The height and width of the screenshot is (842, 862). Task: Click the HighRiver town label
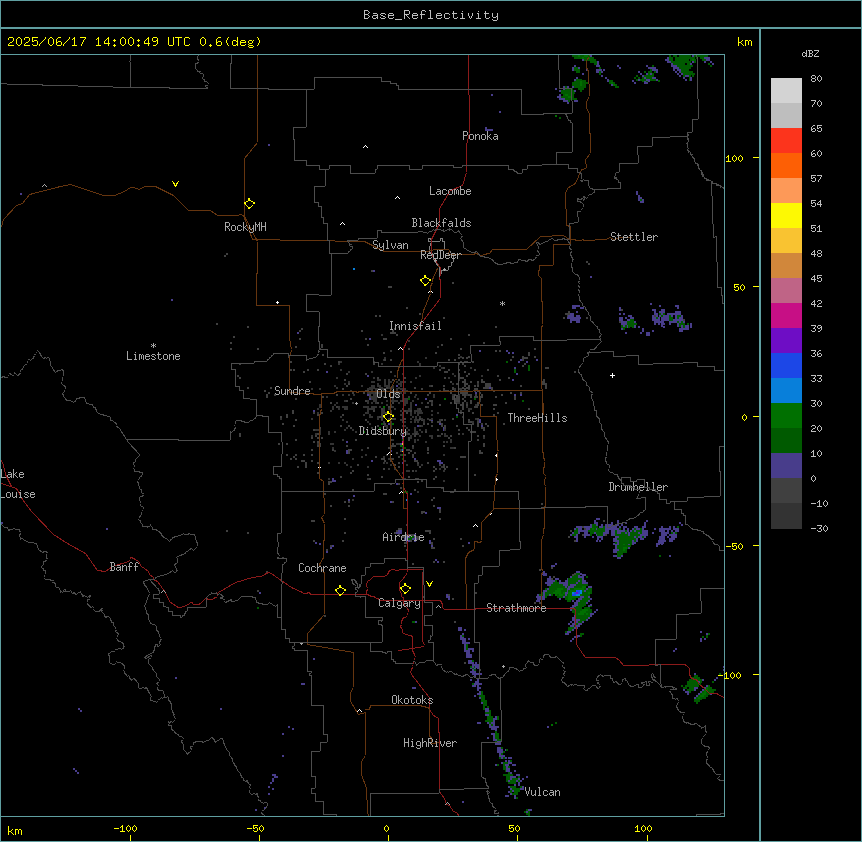click(x=430, y=743)
